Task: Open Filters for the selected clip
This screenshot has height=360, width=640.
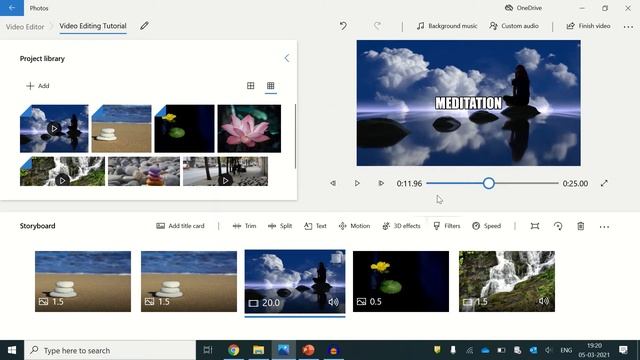Action: click(x=447, y=226)
